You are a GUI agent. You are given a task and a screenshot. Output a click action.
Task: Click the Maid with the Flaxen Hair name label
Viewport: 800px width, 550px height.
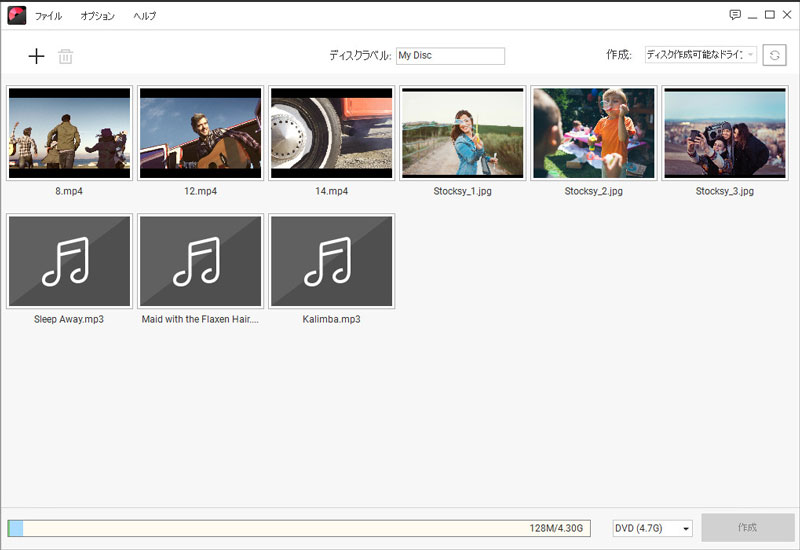pos(200,319)
